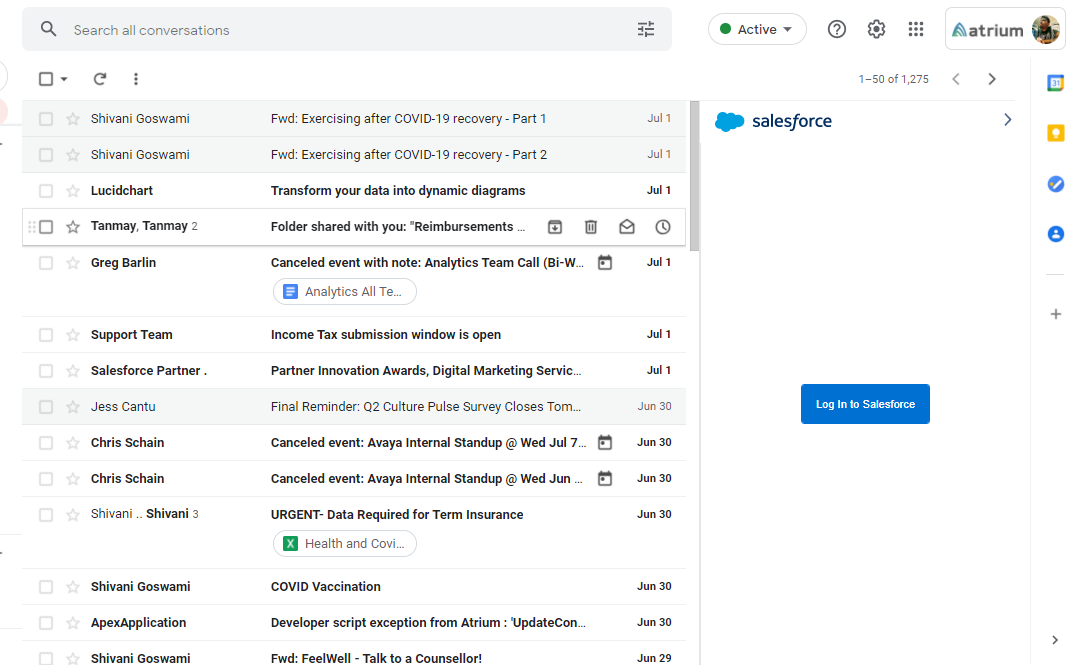1080x665 pixels.
Task: Open Google Keep in side panel
Action: (1055, 133)
